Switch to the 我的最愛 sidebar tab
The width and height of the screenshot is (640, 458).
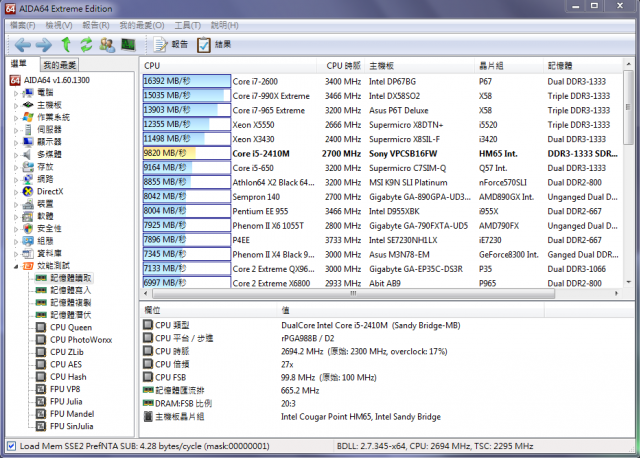(x=60, y=64)
